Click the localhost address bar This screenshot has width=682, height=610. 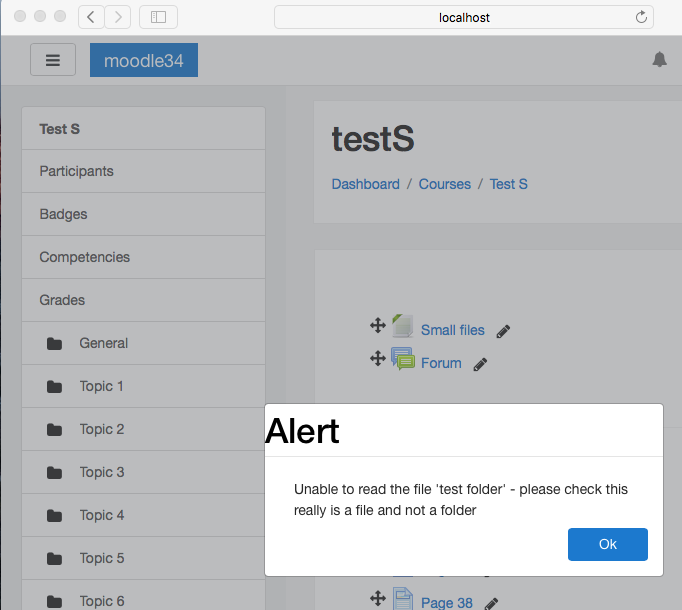464,17
